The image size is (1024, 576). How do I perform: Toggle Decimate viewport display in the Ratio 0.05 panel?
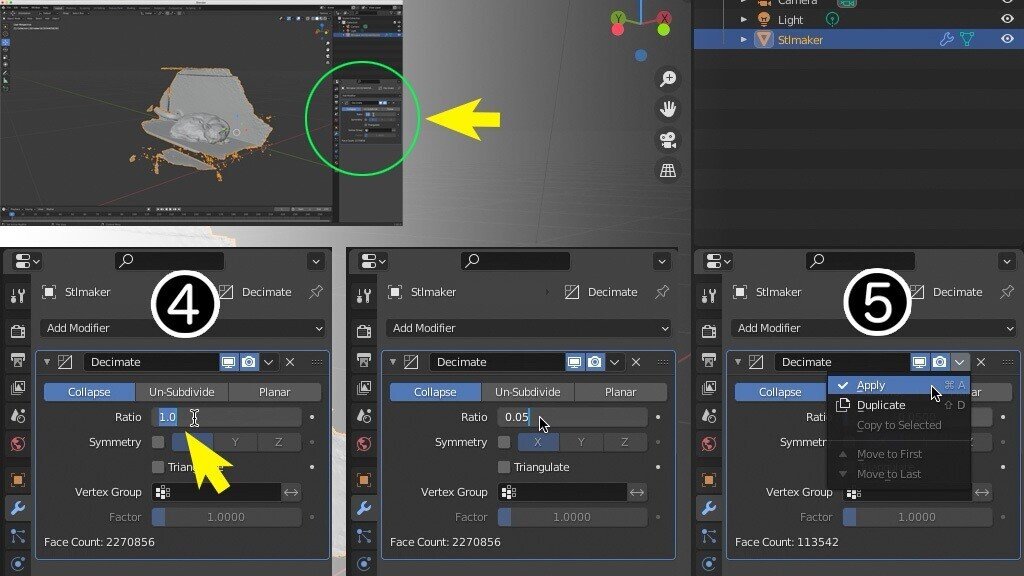pos(575,362)
